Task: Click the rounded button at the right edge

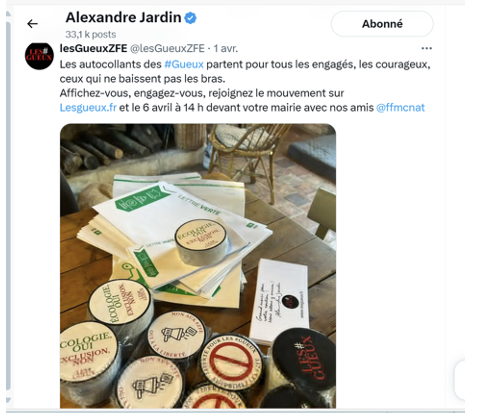Action: tap(460, 380)
